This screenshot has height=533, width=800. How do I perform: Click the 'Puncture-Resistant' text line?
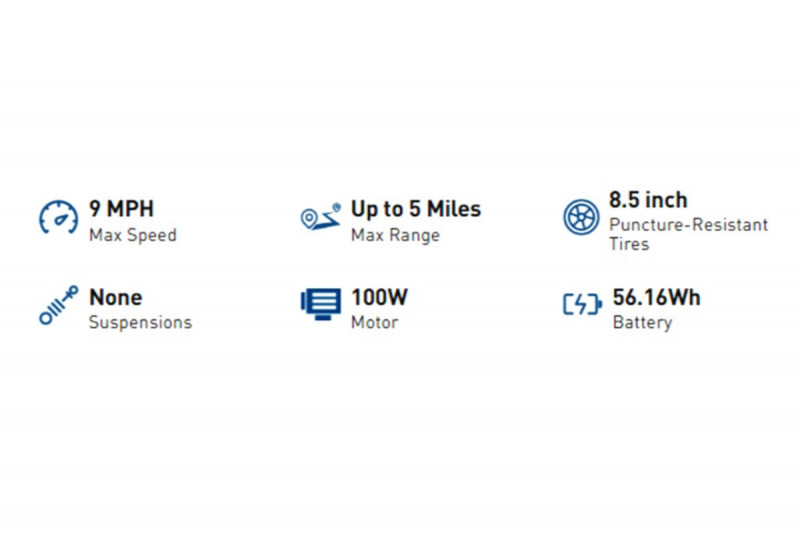[688, 225]
